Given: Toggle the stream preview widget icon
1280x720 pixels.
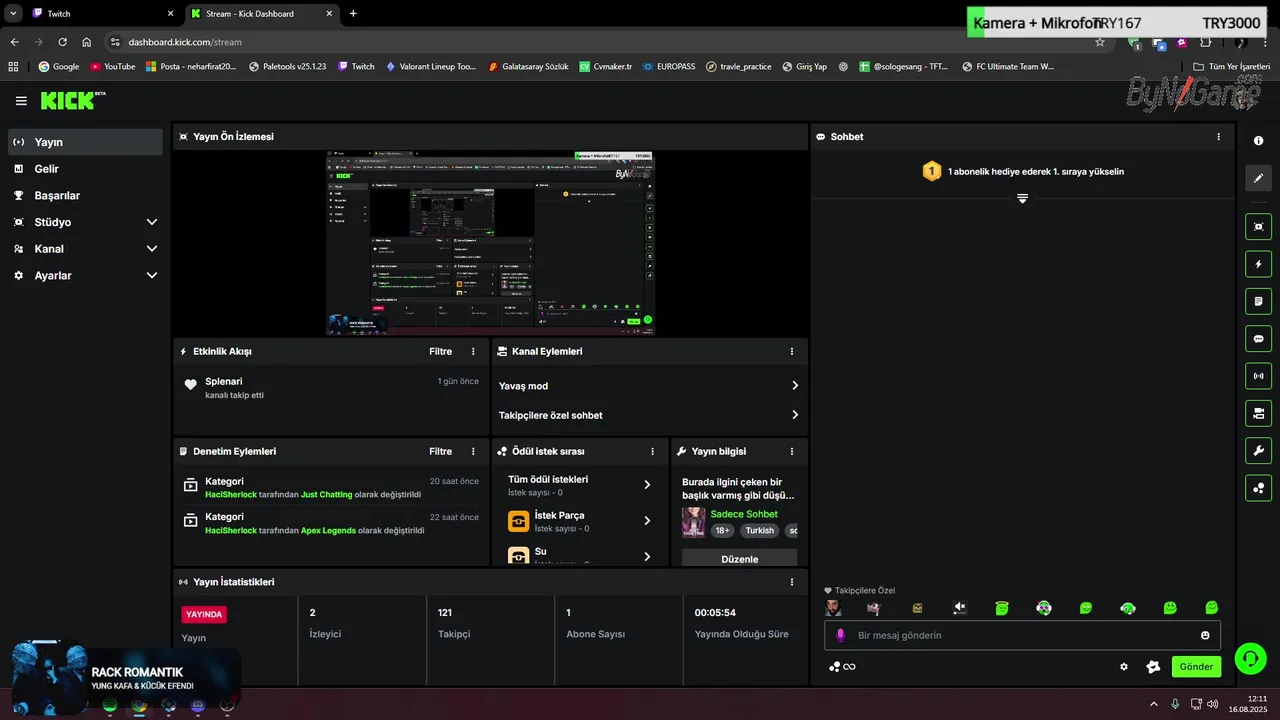Looking at the screenshot, I should pyautogui.click(x=1259, y=227).
